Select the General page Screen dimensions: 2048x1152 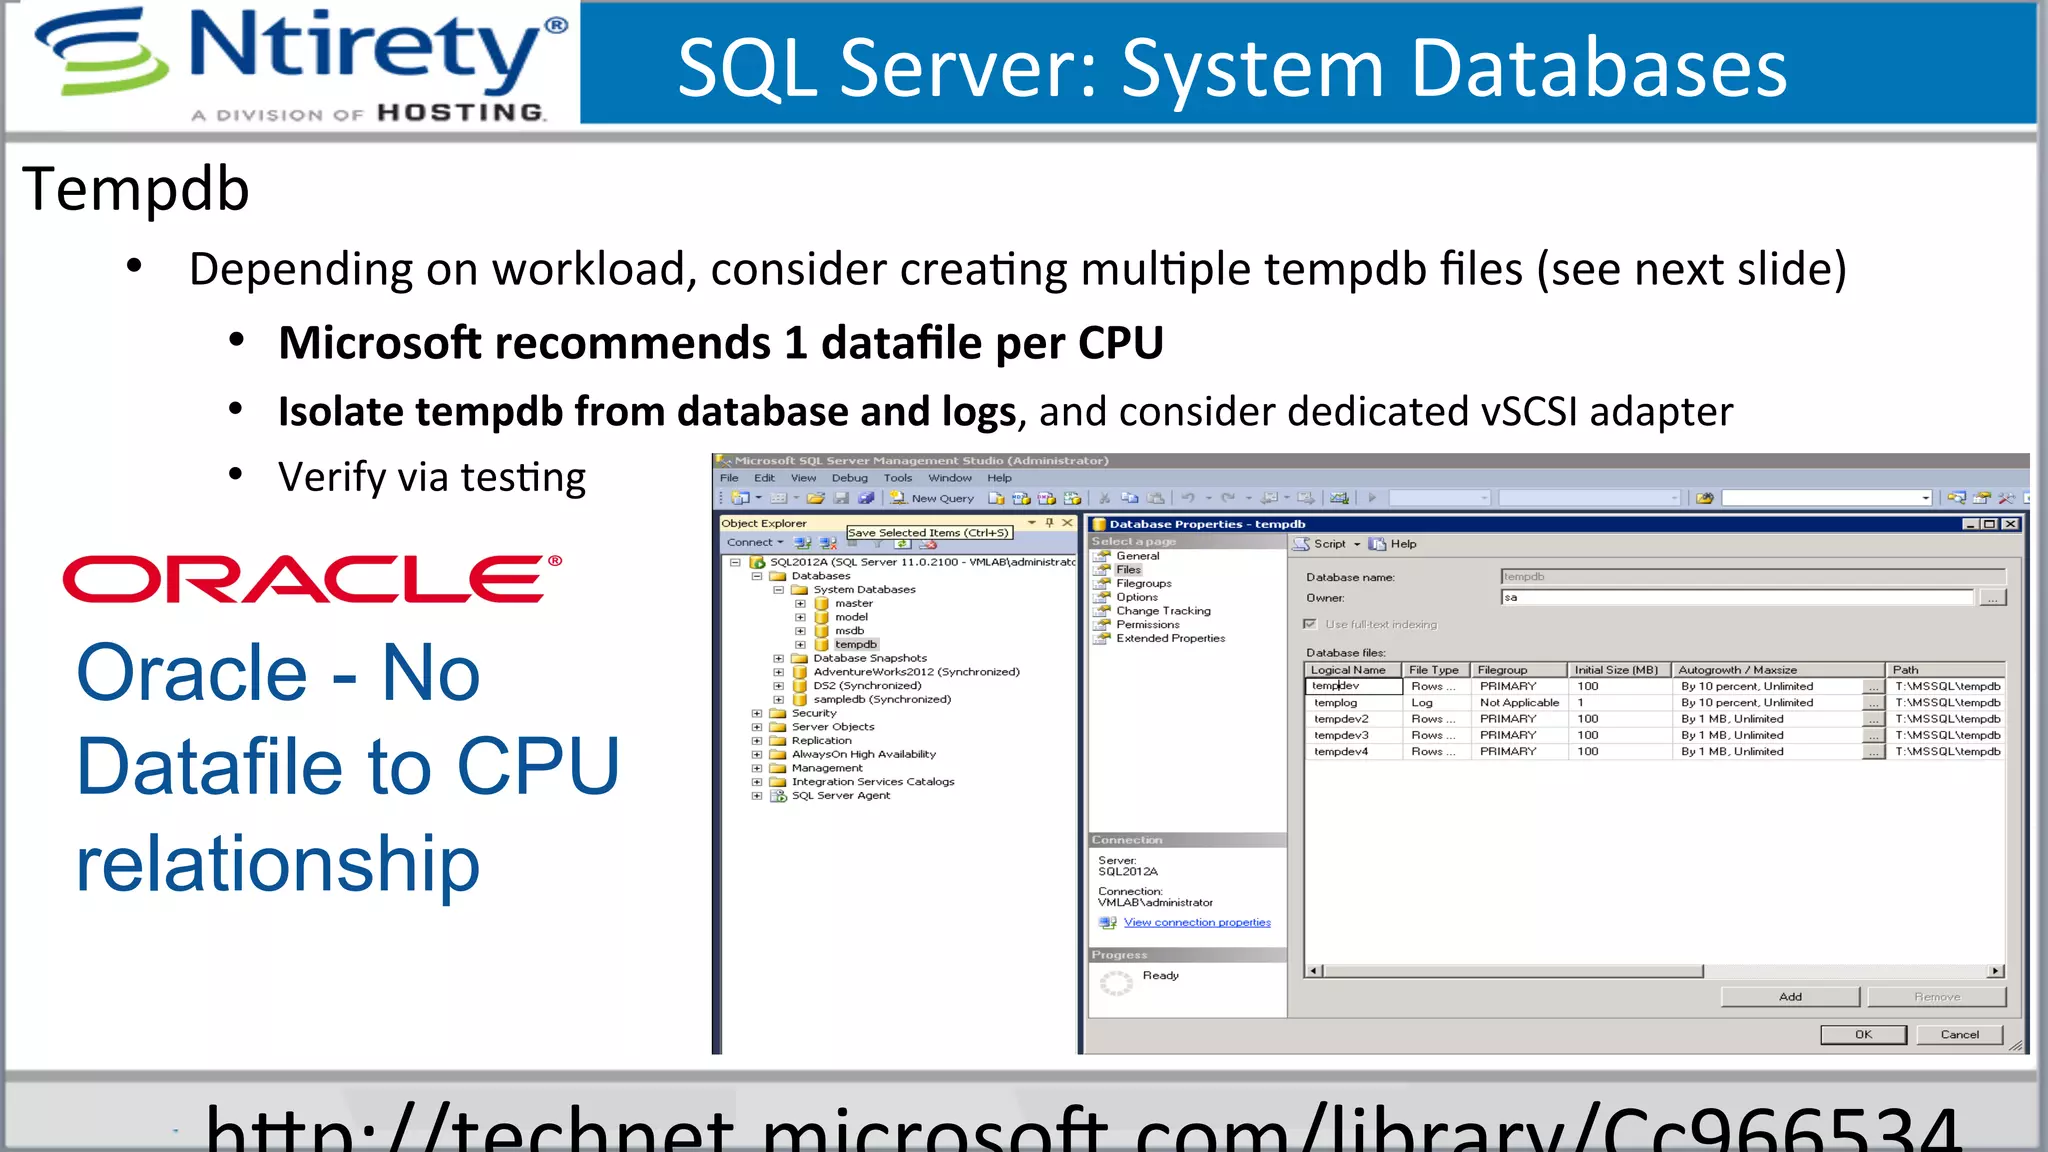[x=1138, y=556]
